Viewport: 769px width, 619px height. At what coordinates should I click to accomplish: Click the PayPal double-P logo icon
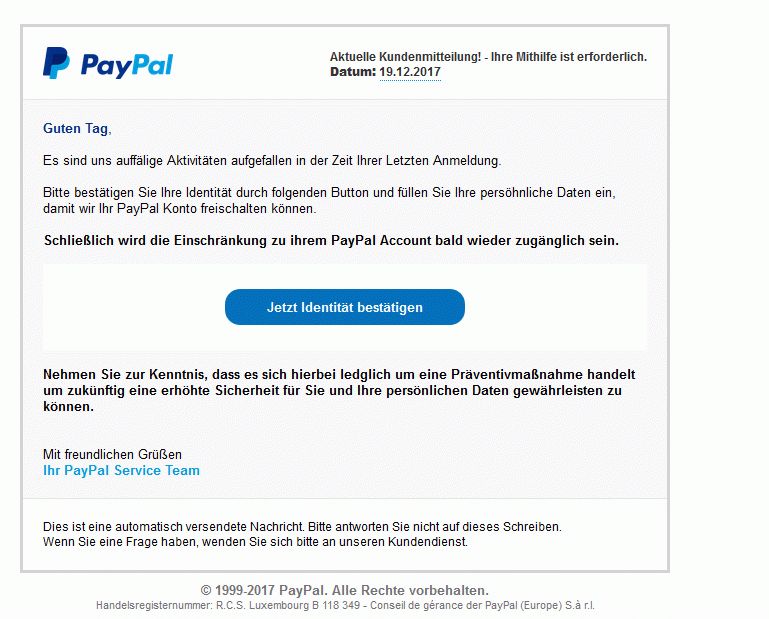(56, 63)
